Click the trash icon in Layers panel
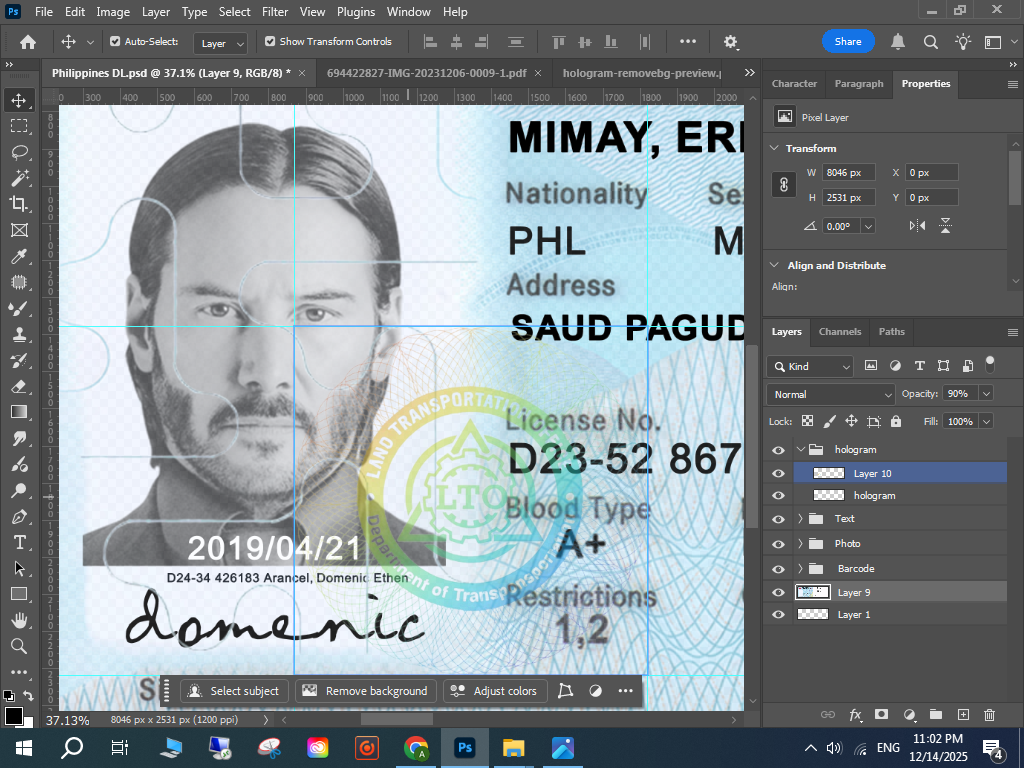 989,715
